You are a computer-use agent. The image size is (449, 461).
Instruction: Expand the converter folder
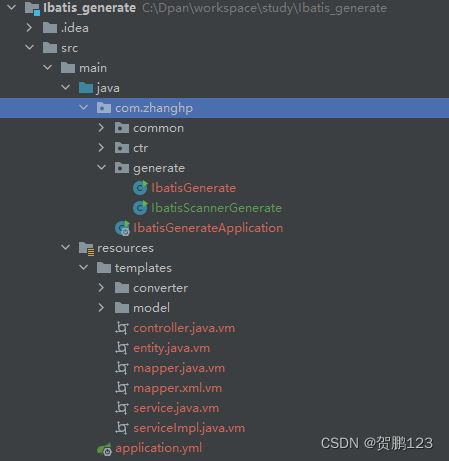[x=101, y=288]
